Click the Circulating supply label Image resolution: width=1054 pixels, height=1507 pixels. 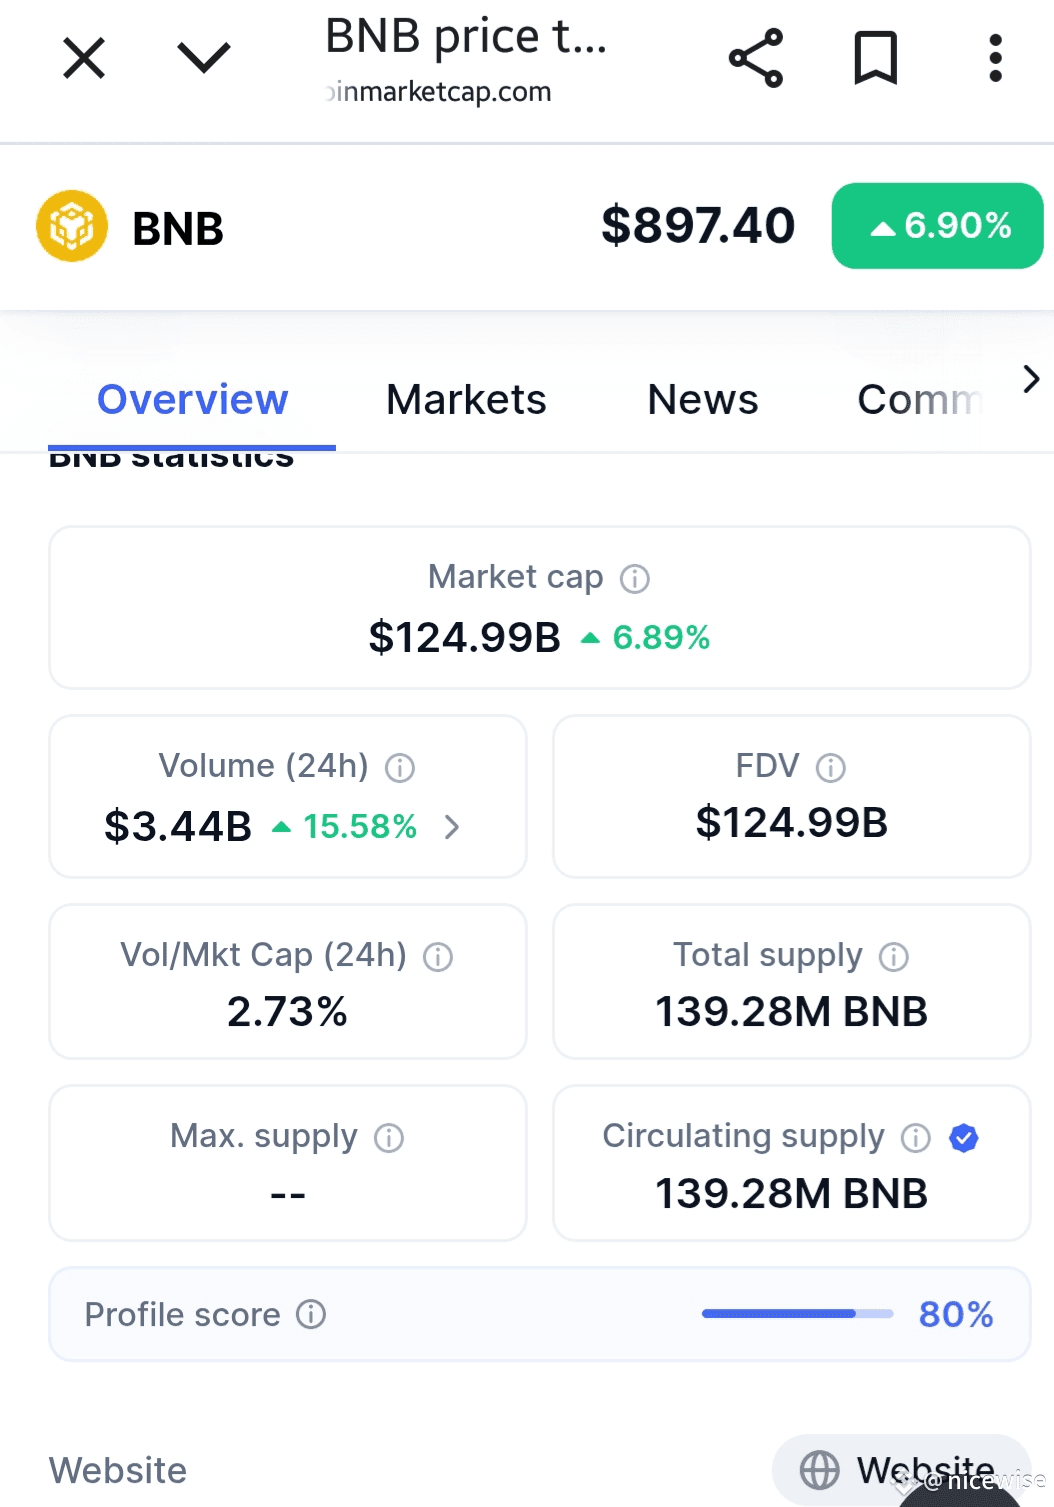(744, 1136)
